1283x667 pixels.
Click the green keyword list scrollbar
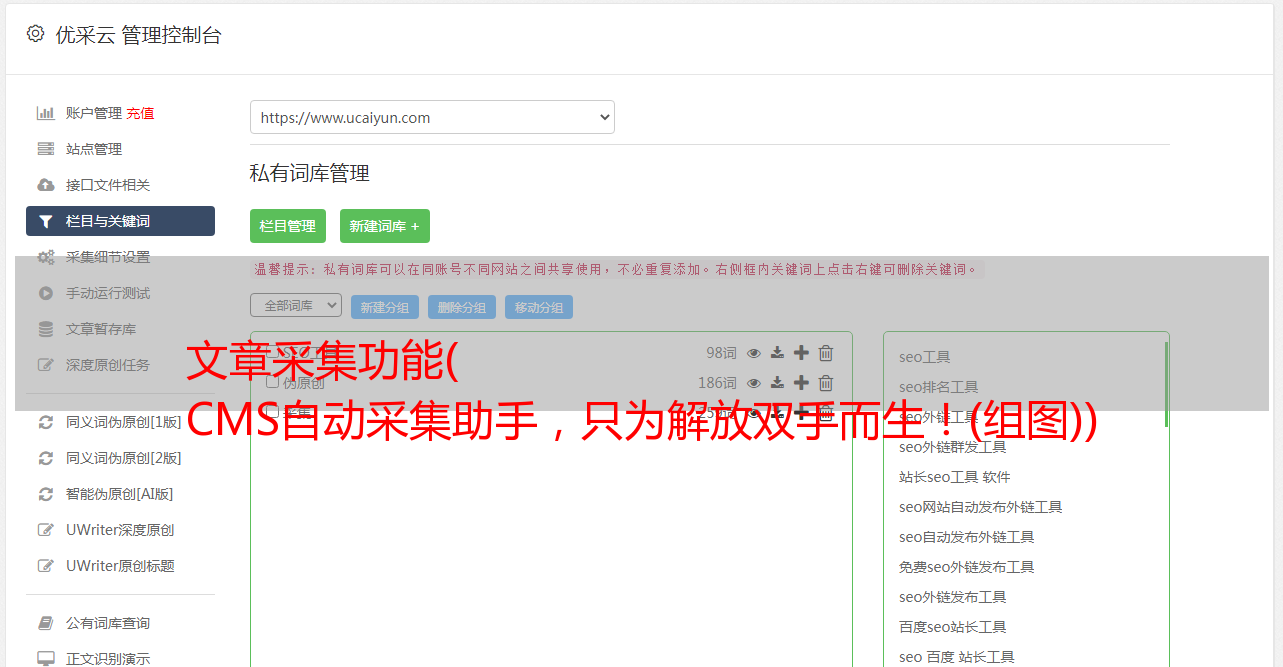[x=1166, y=384]
